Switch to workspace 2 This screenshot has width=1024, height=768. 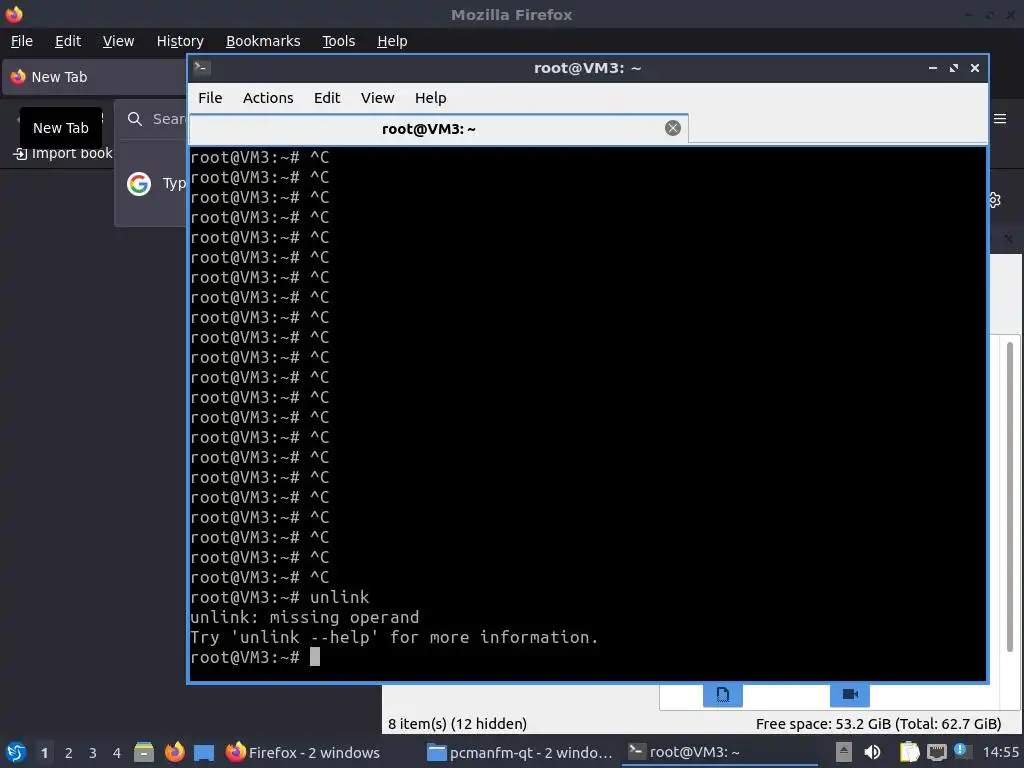[x=69, y=753]
